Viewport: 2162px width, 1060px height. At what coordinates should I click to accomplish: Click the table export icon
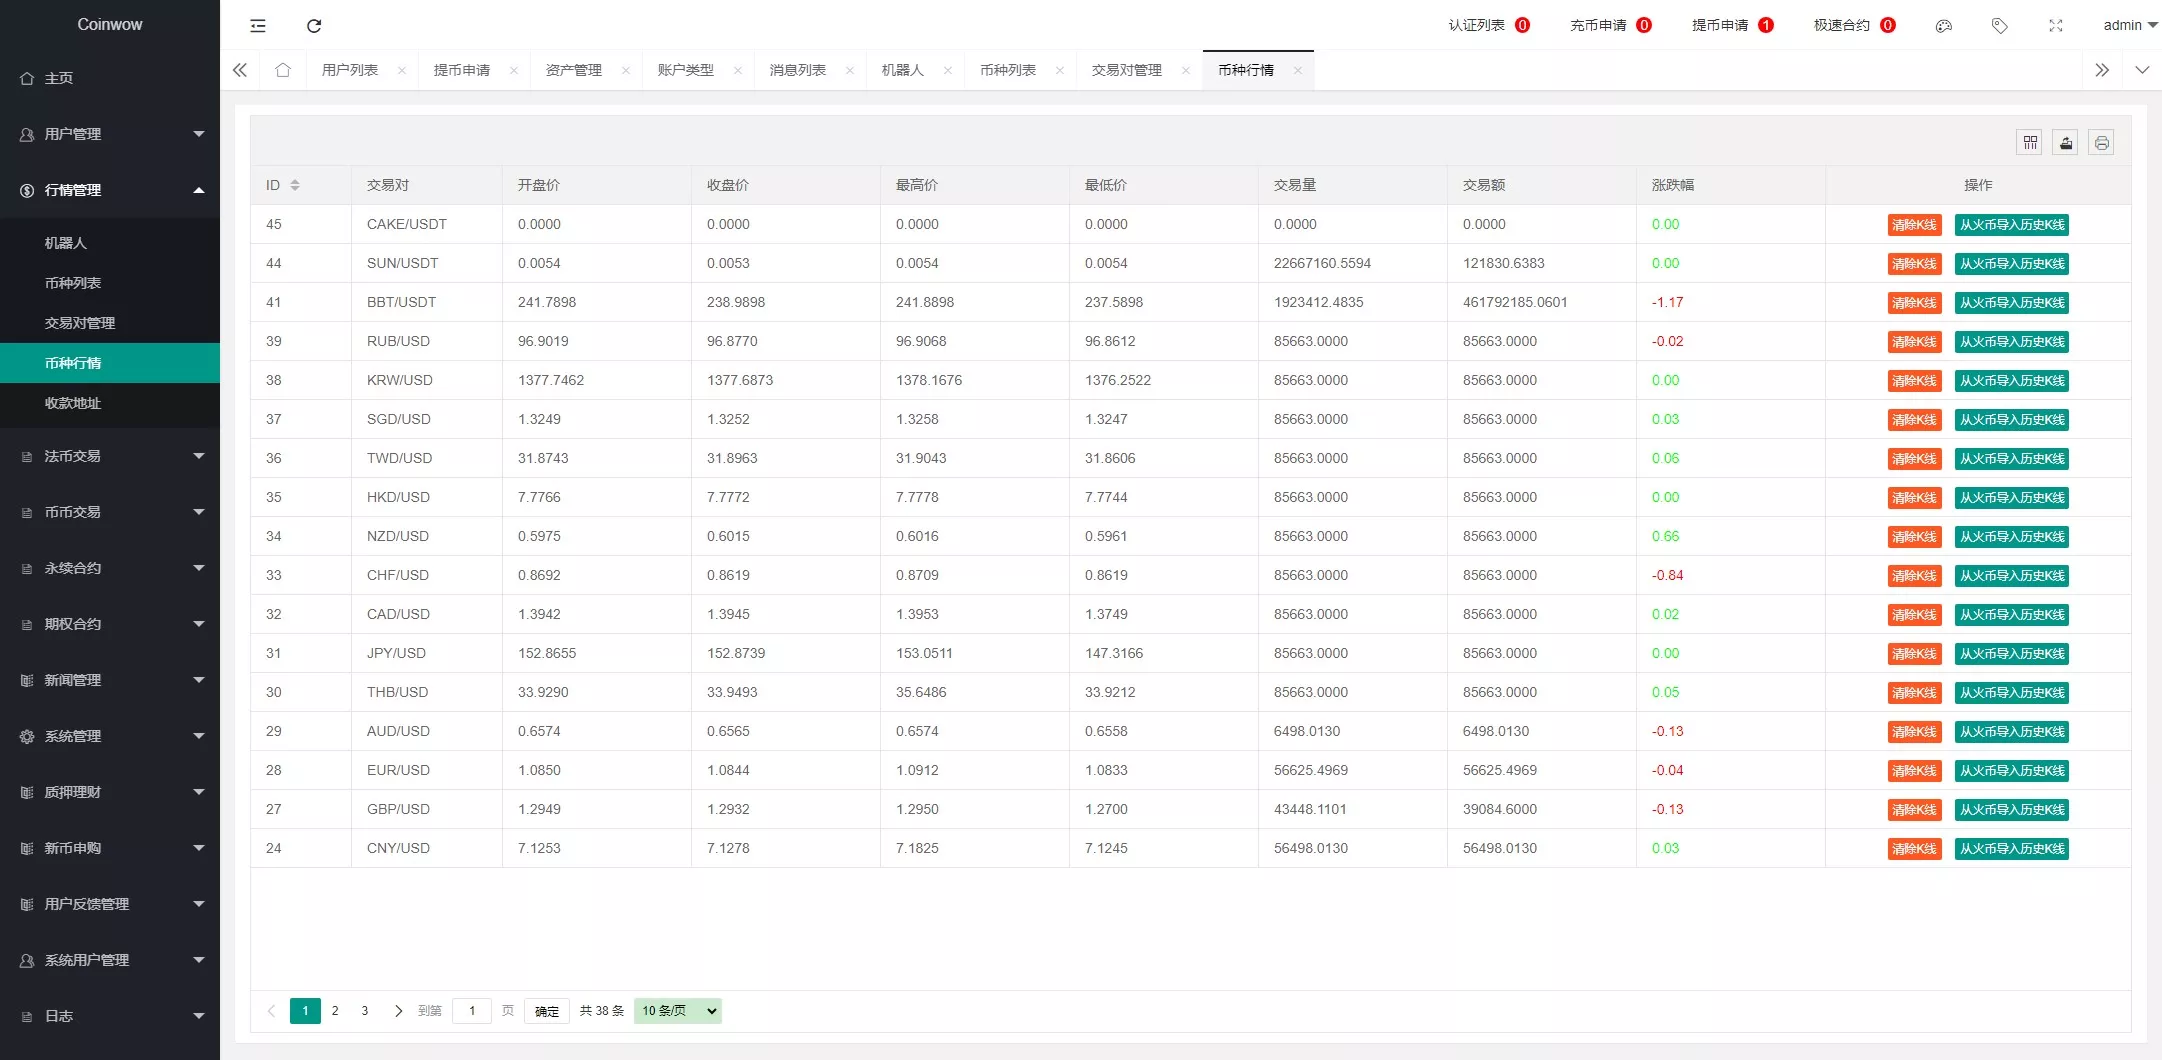tap(2066, 143)
